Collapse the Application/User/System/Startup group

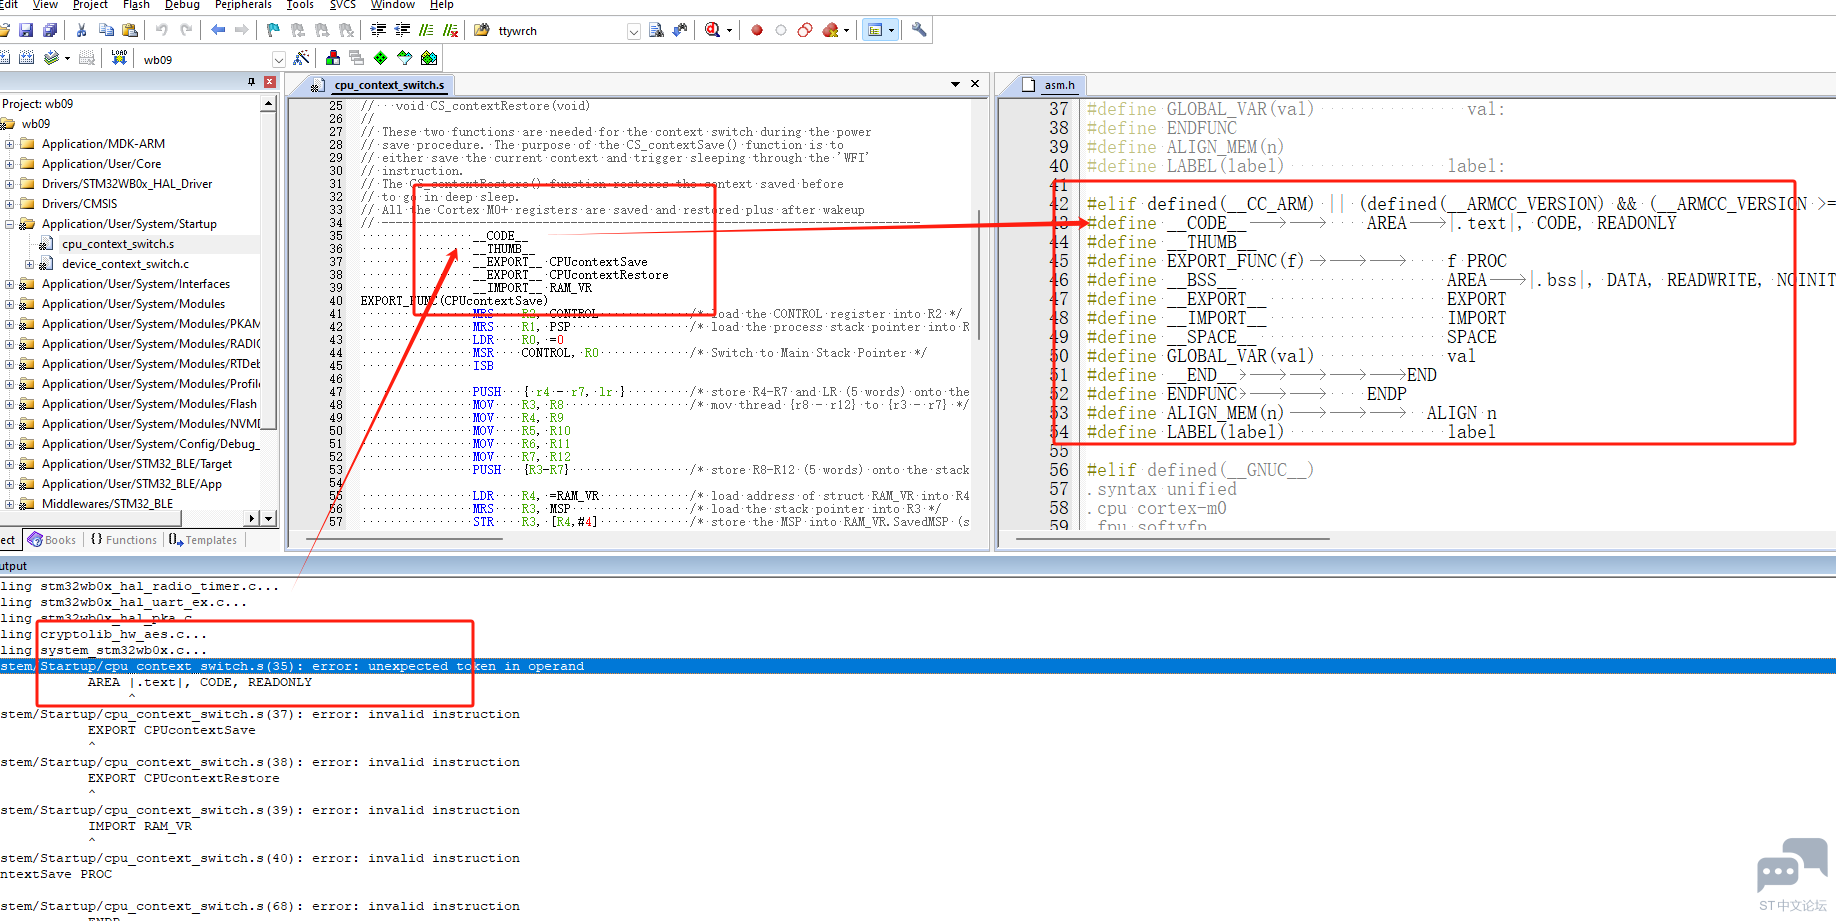pyautogui.click(x=10, y=224)
